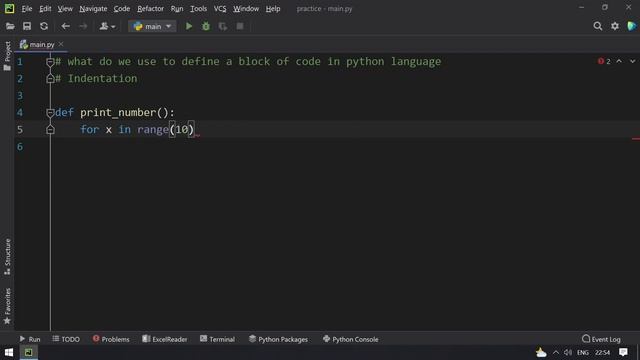Open the View menu
This screenshot has width=640, height=360.
[65, 9]
